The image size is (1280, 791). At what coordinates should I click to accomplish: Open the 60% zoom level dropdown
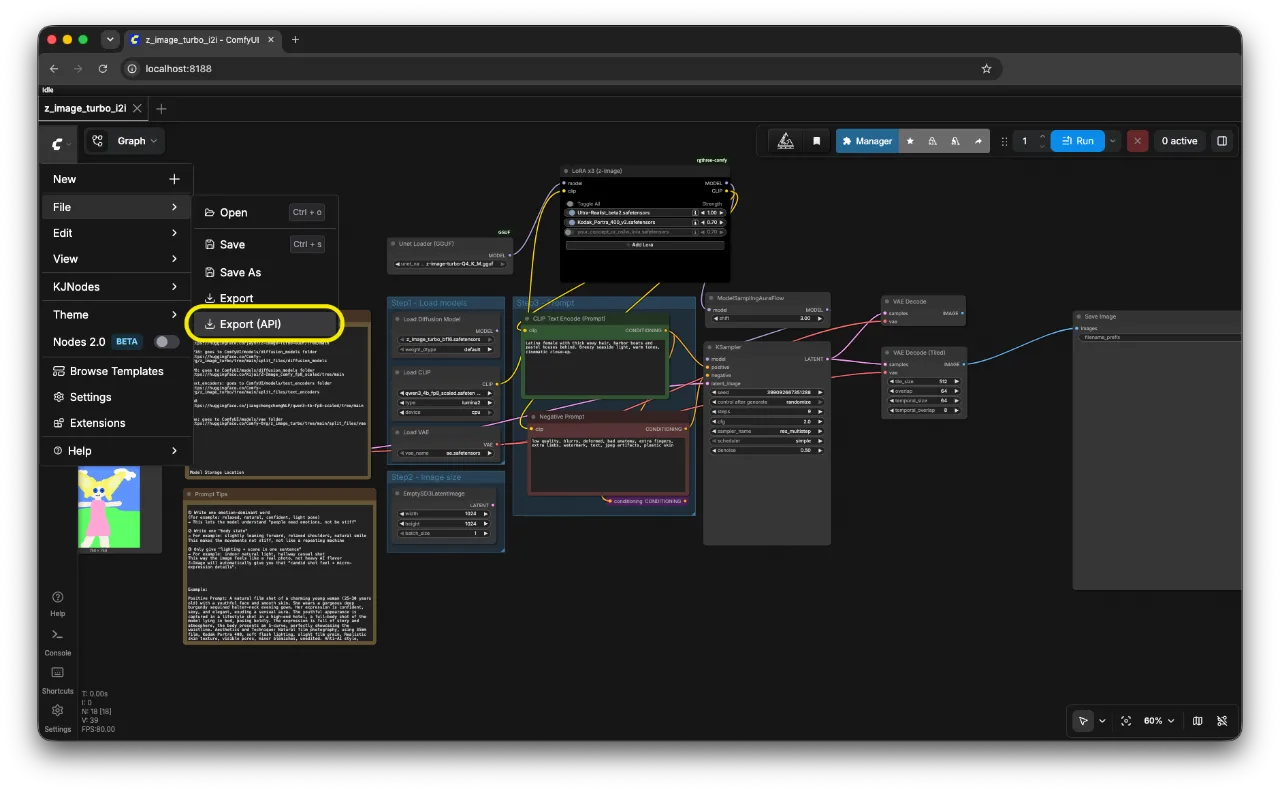[x=1160, y=721]
